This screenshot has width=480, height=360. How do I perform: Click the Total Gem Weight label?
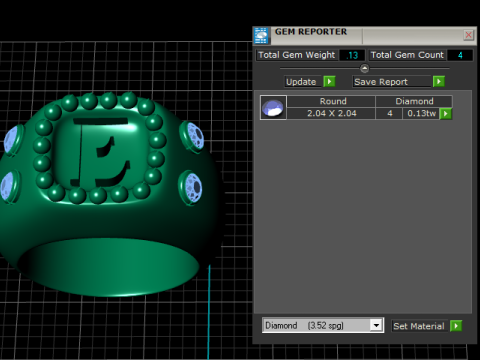click(297, 55)
